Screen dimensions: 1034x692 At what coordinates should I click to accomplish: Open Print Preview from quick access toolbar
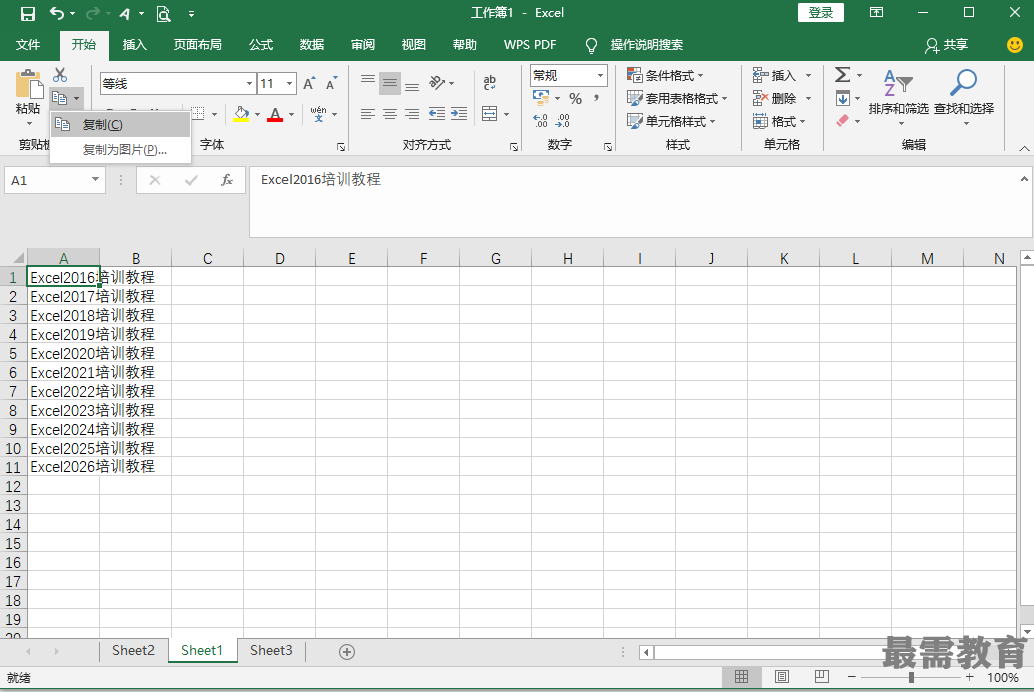pyautogui.click(x=163, y=13)
